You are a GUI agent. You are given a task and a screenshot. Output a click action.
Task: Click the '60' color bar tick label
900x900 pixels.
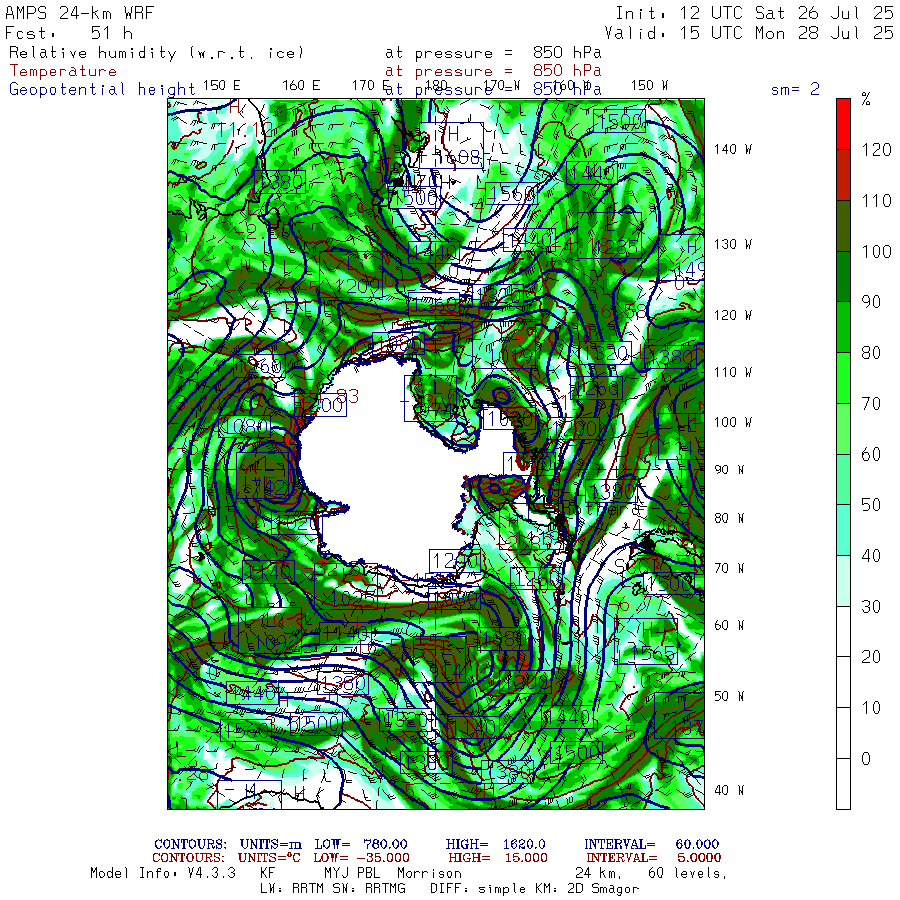pos(871,455)
